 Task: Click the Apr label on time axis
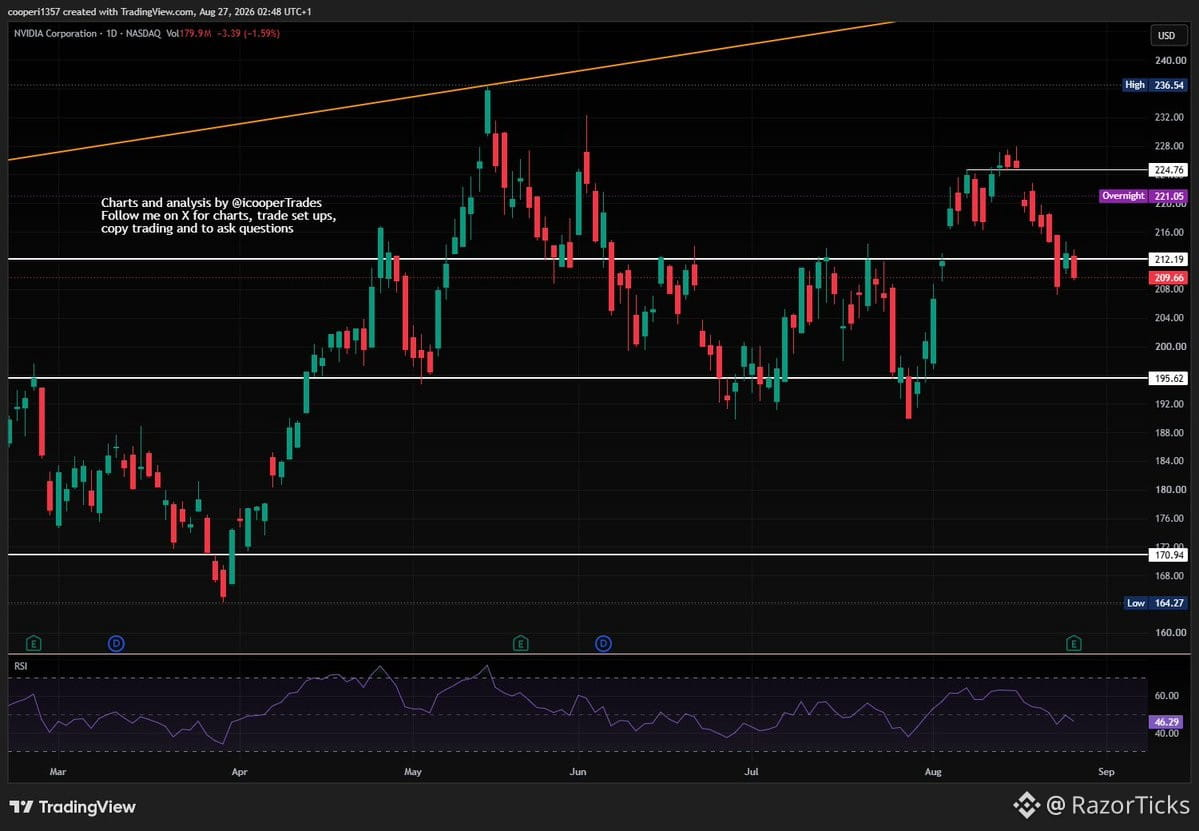point(239,771)
